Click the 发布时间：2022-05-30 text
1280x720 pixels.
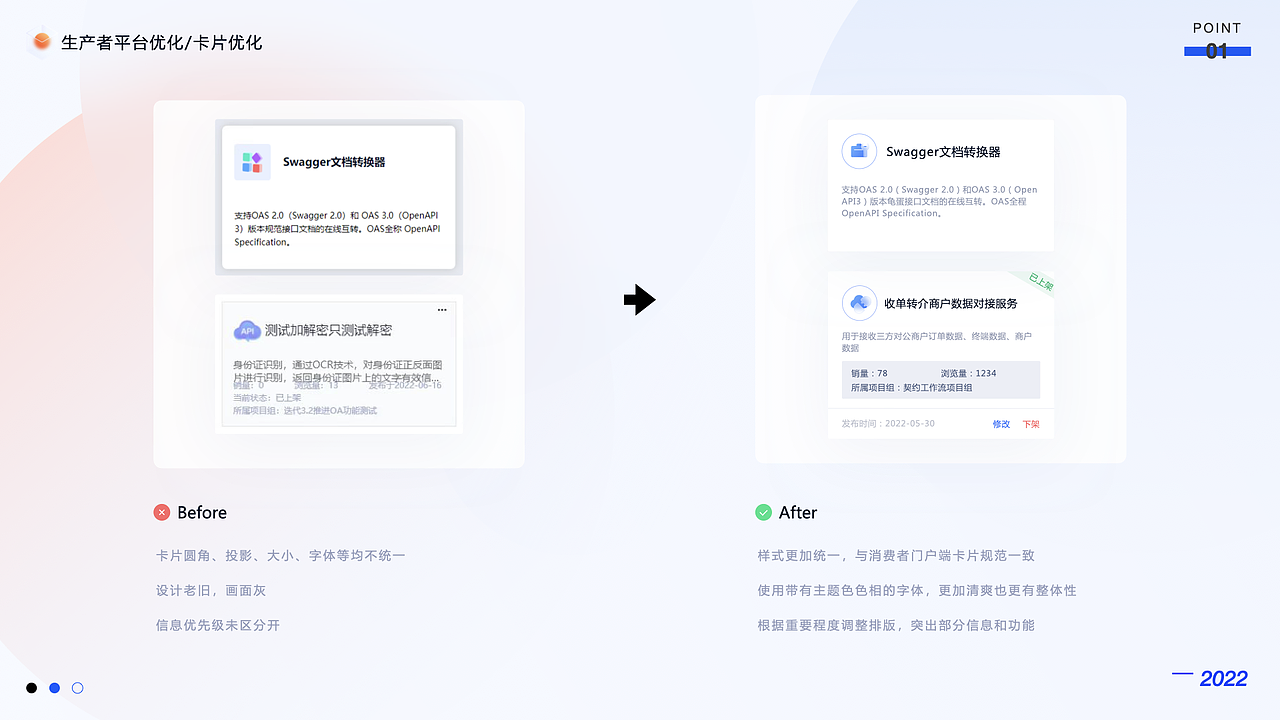pyautogui.click(x=888, y=424)
